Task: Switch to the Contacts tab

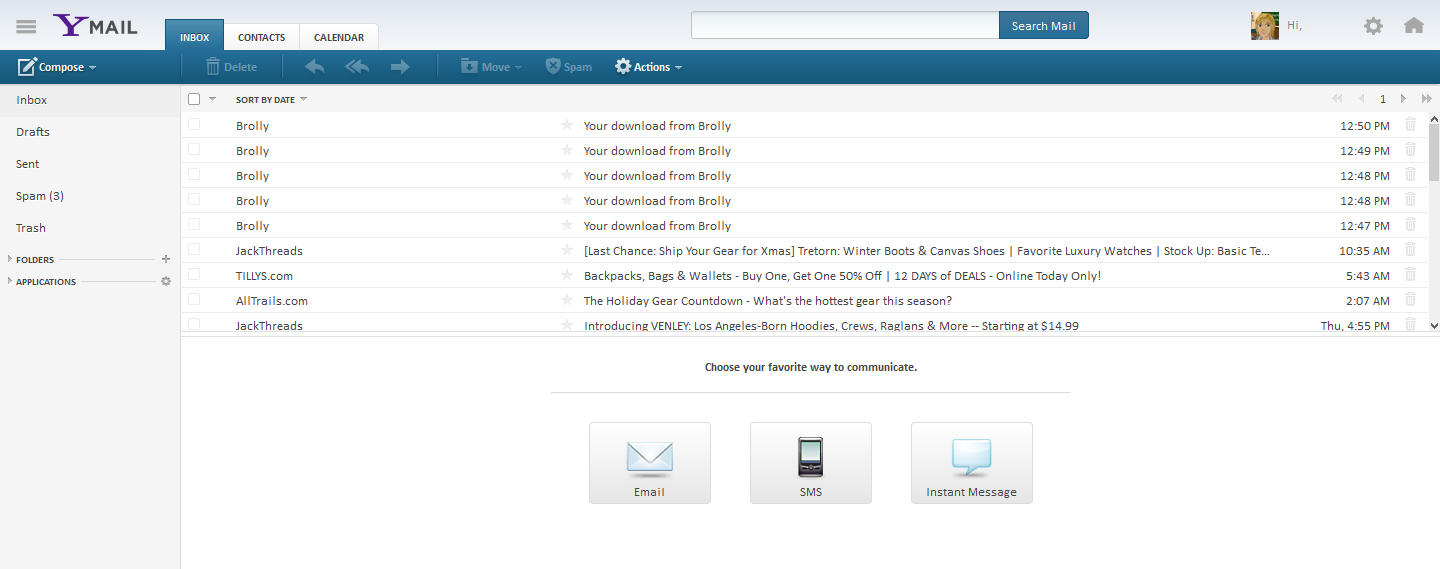Action: [261, 37]
